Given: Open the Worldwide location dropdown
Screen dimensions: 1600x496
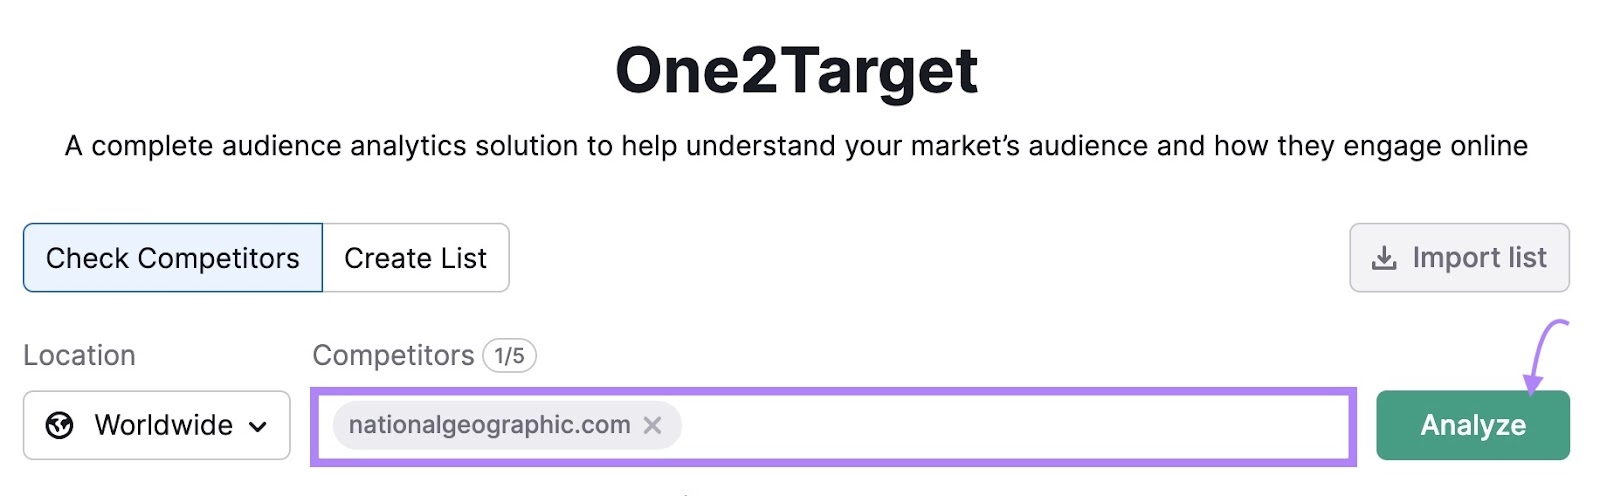Looking at the screenshot, I should coord(157,426).
